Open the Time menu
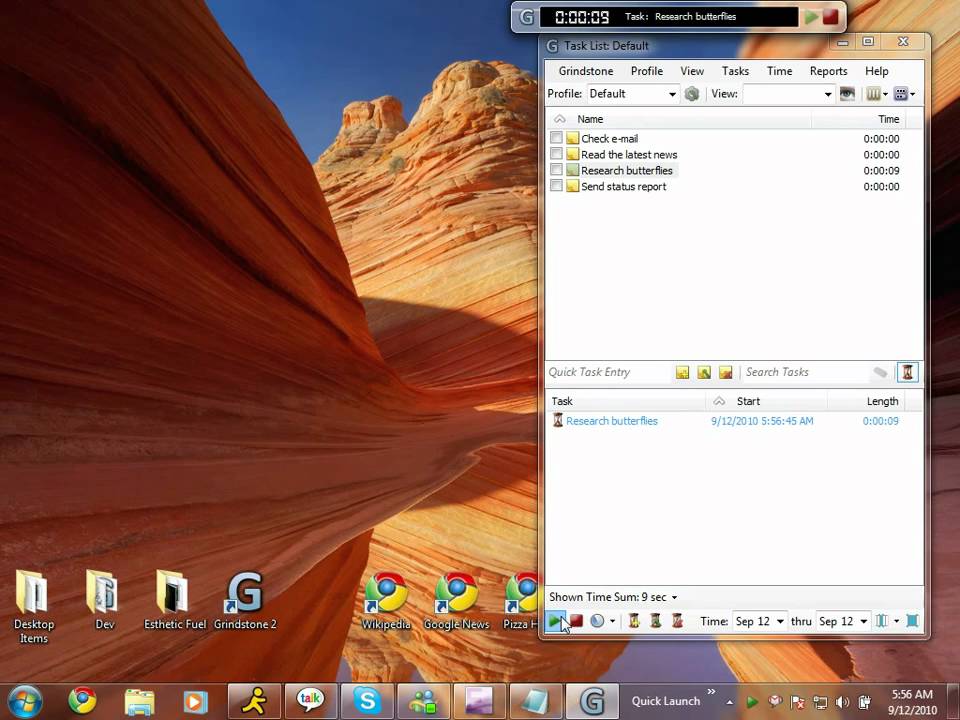Screen dimensions: 960x720 pyautogui.click(x=779, y=71)
